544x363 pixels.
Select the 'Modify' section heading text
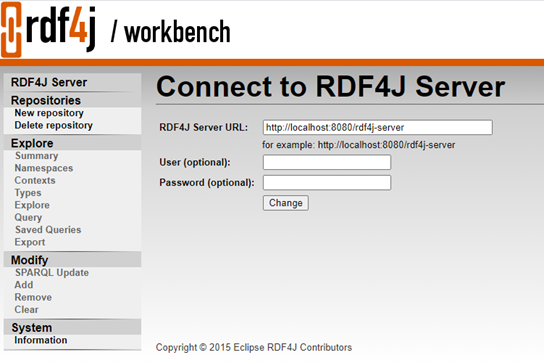pos(29,260)
